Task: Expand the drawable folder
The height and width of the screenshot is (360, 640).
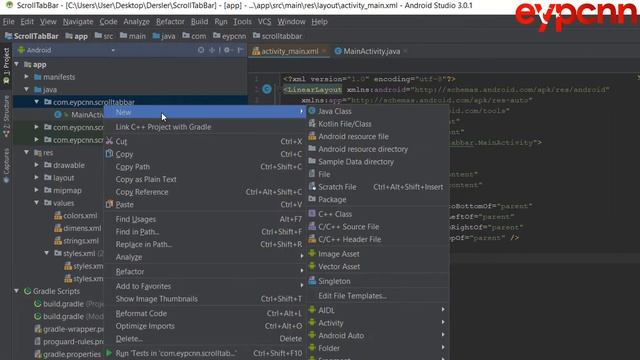Action: (x=37, y=165)
